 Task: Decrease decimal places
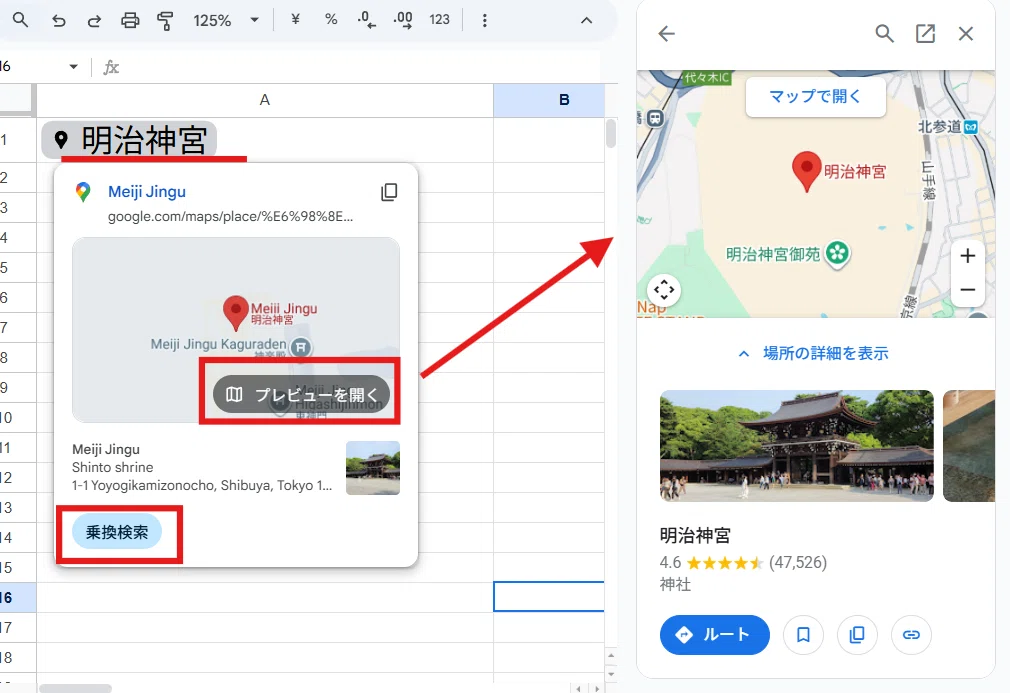click(367, 20)
